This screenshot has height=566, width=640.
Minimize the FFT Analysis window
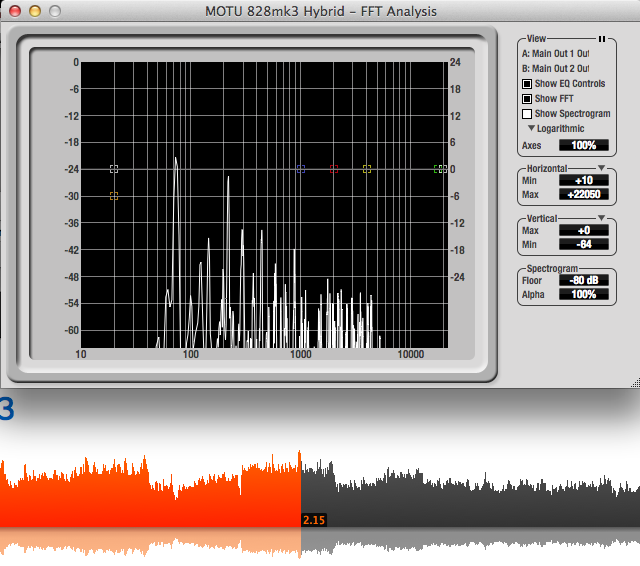(35, 11)
